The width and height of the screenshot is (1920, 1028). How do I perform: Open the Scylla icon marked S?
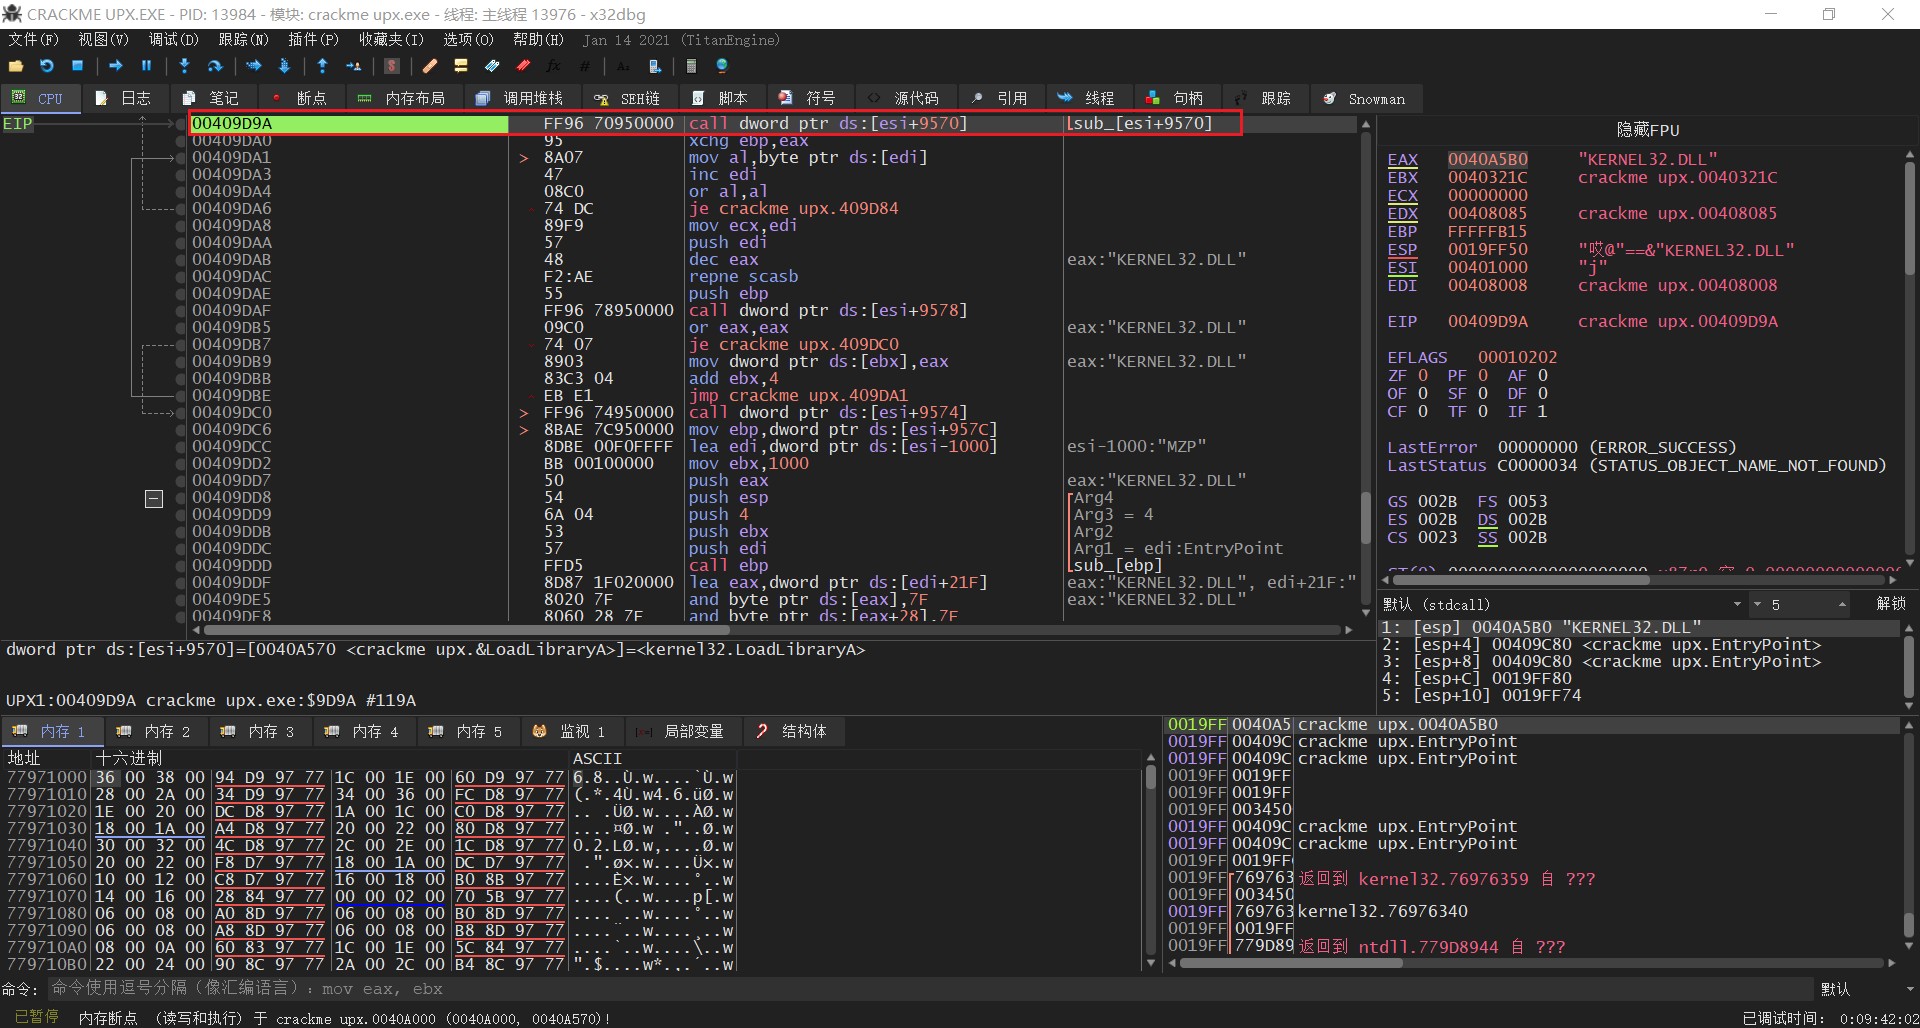[392, 66]
